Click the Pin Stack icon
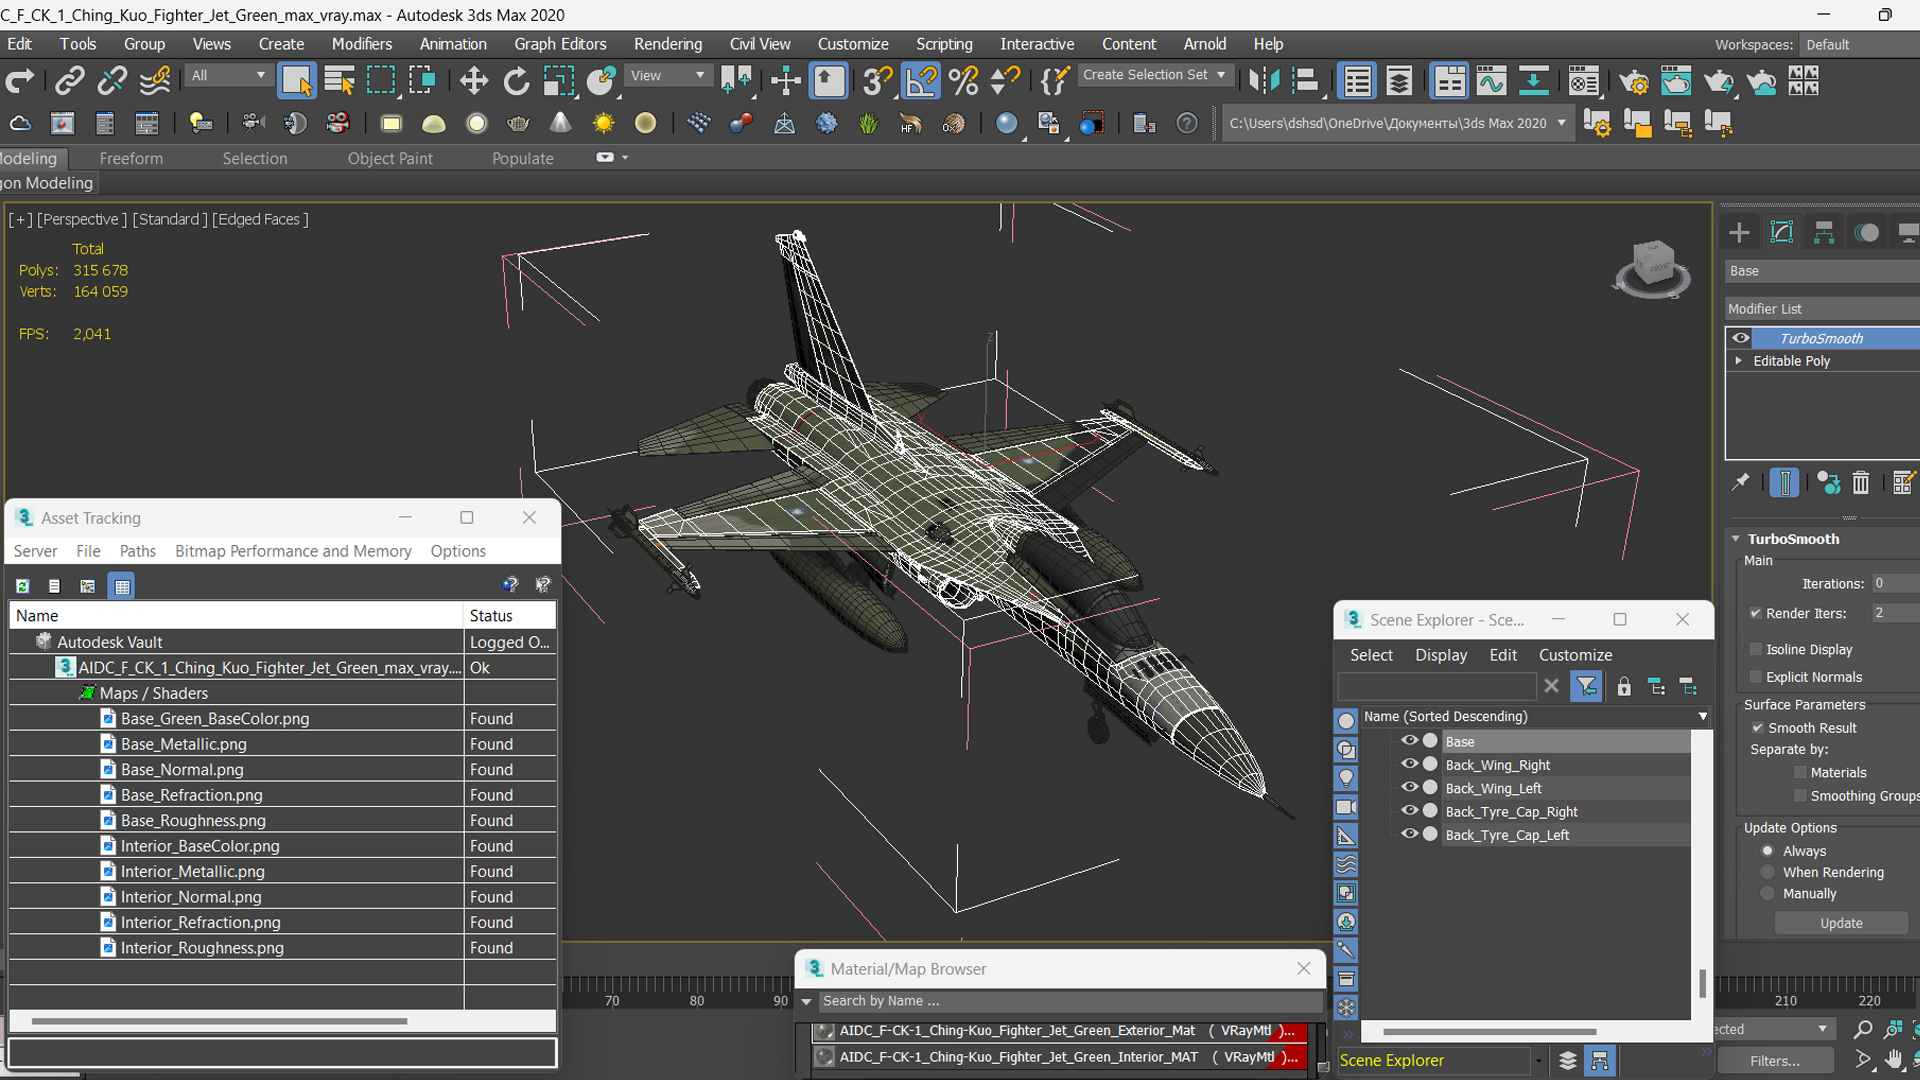1920x1080 pixels. click(1741, 482)
